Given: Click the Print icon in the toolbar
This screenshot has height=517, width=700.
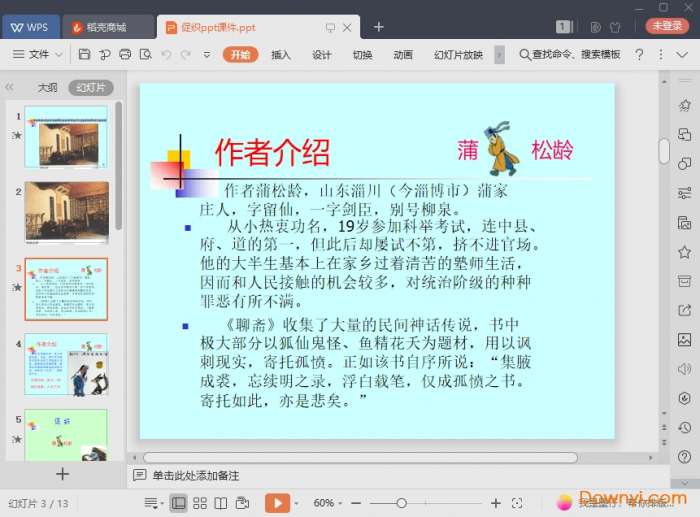Looking at the screenshot, I should pos(125,54).
